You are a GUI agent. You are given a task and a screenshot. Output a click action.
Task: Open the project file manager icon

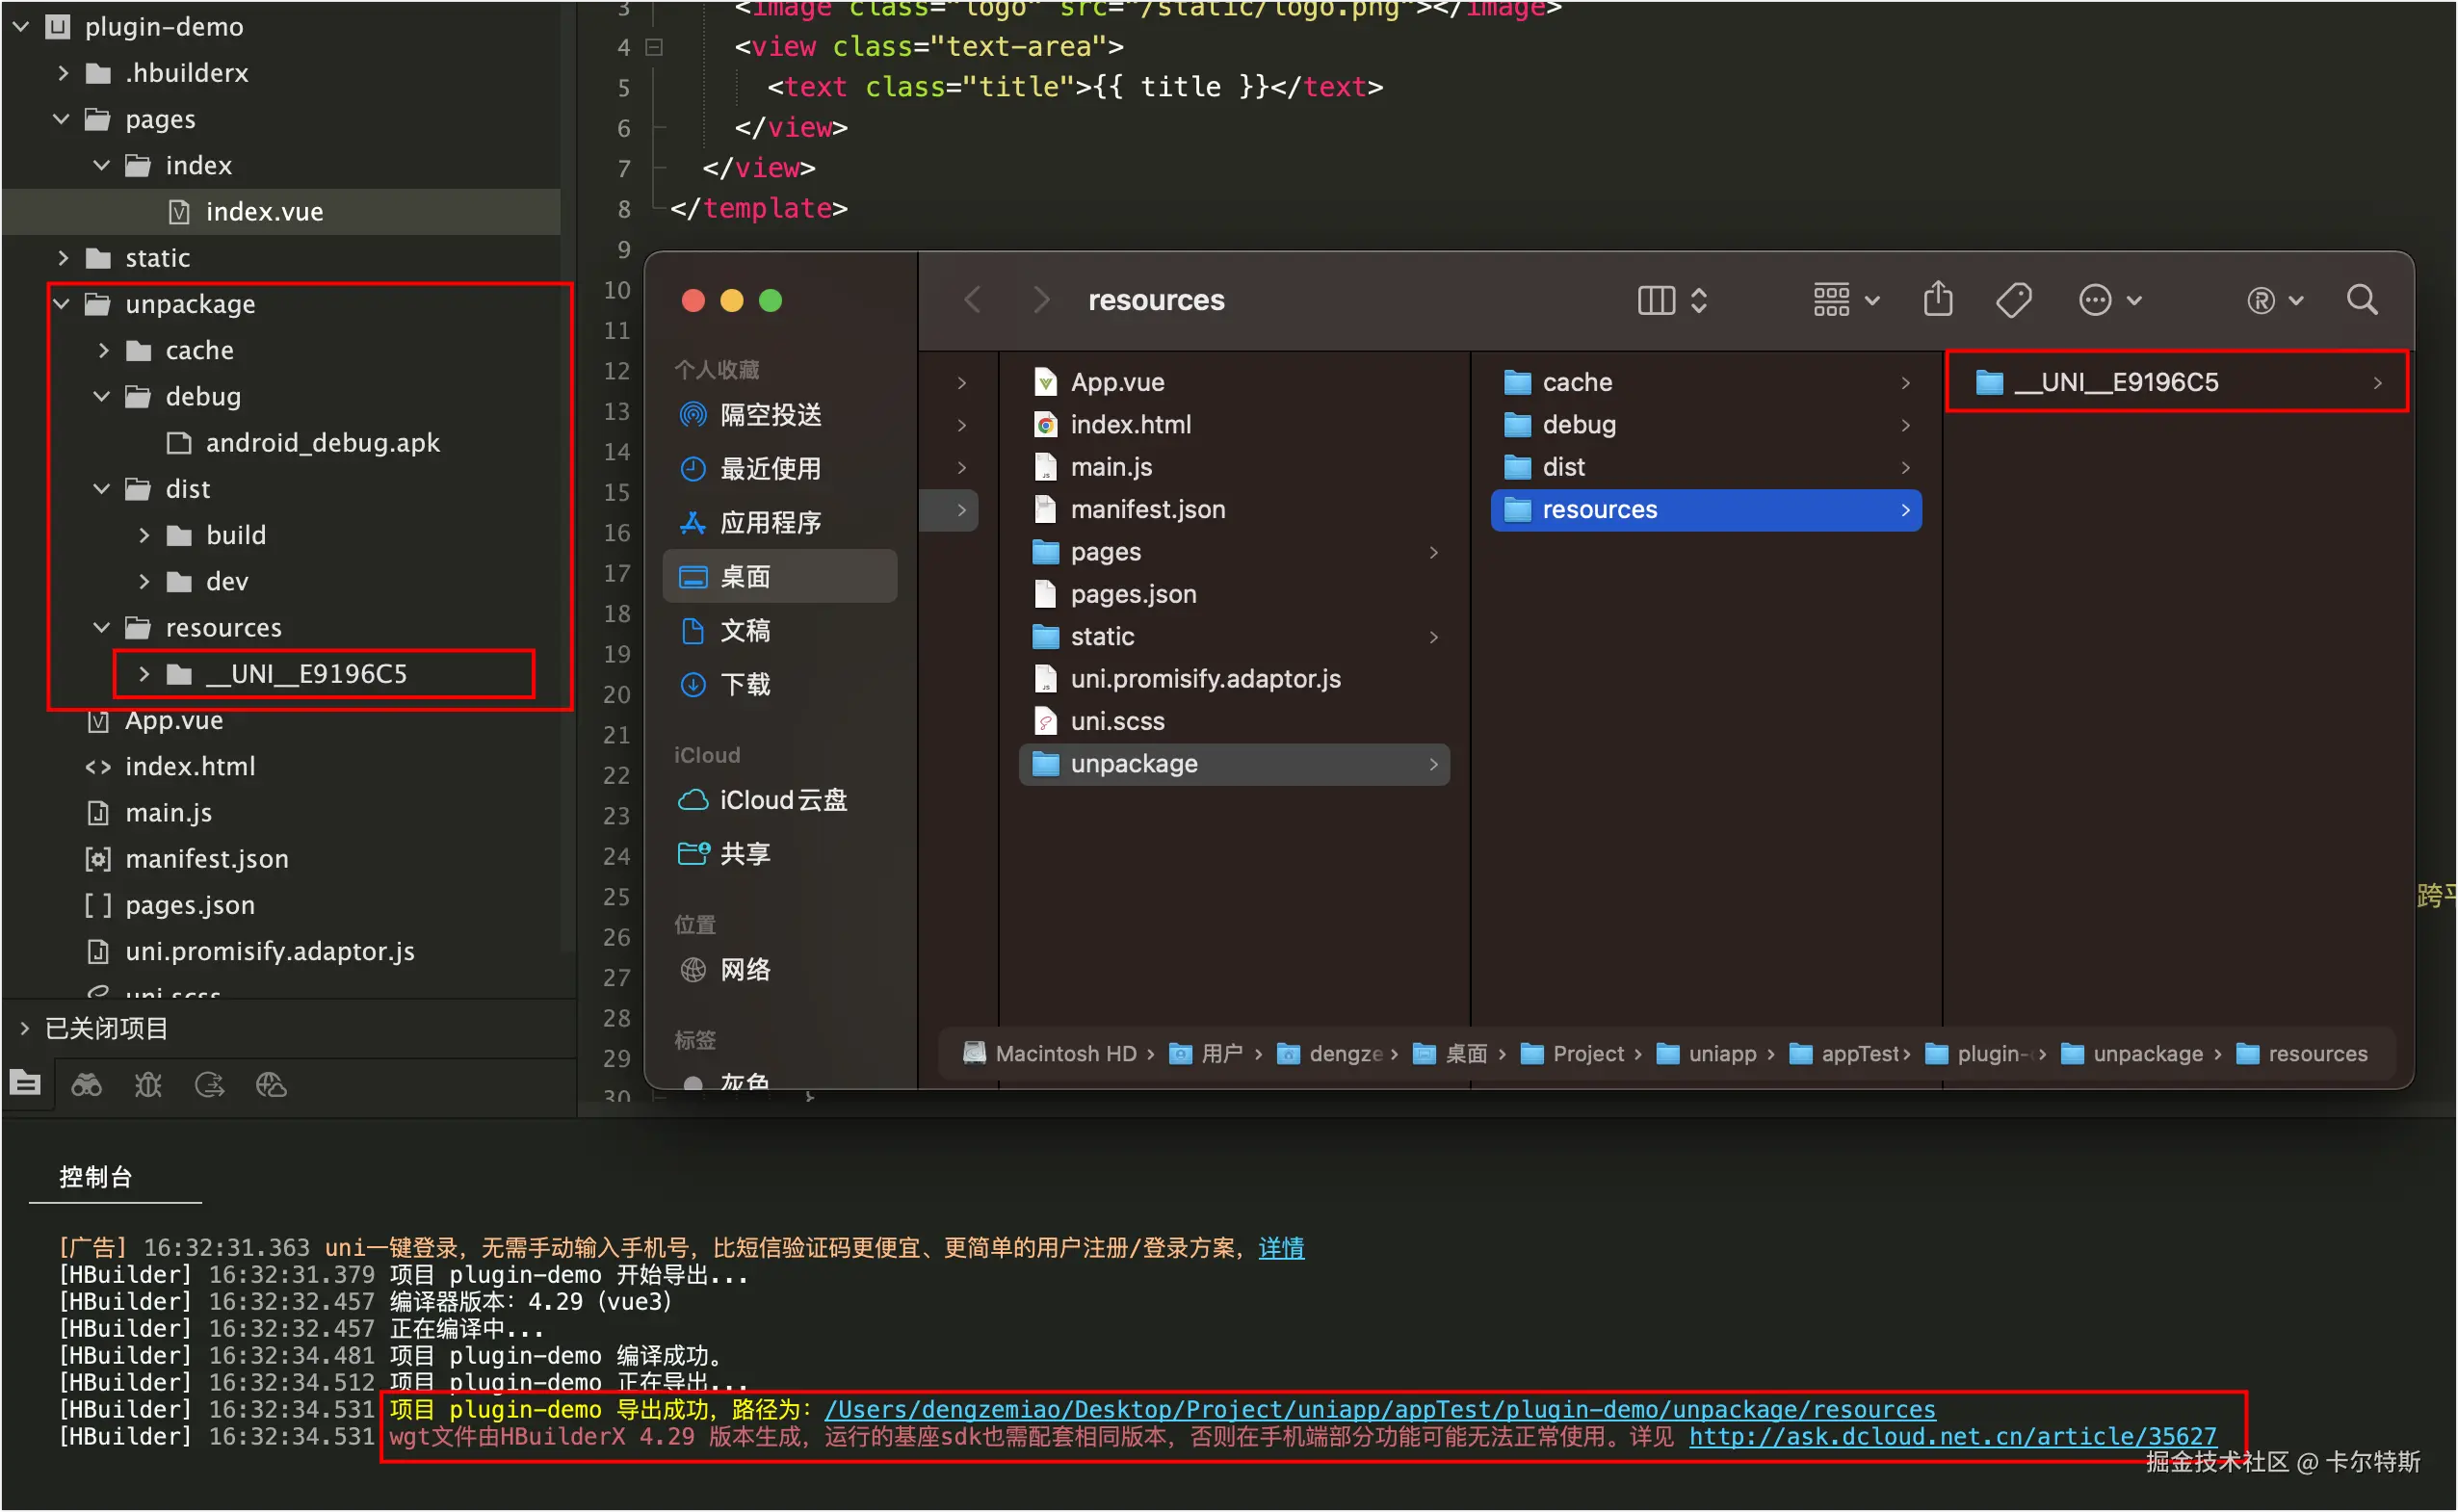coord(25,1084)
